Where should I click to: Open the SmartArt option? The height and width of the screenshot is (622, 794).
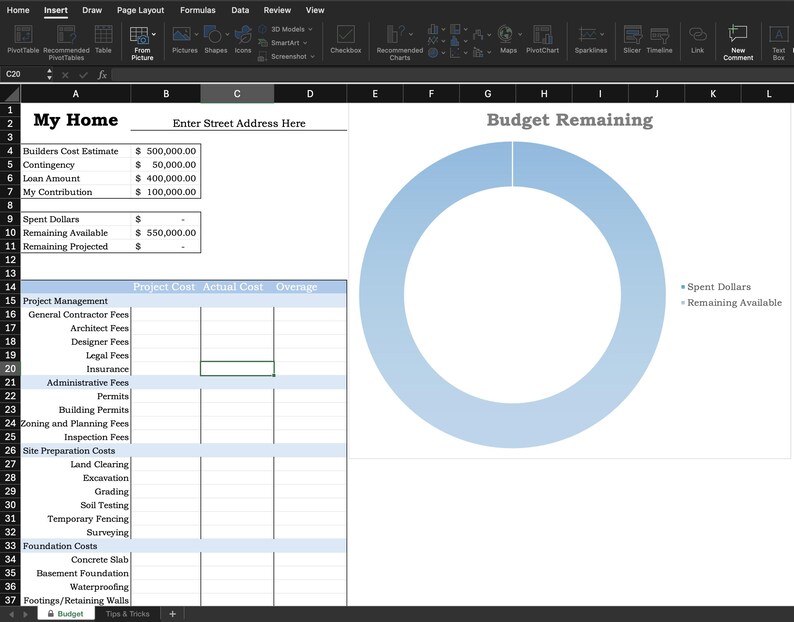pos(283,43)
